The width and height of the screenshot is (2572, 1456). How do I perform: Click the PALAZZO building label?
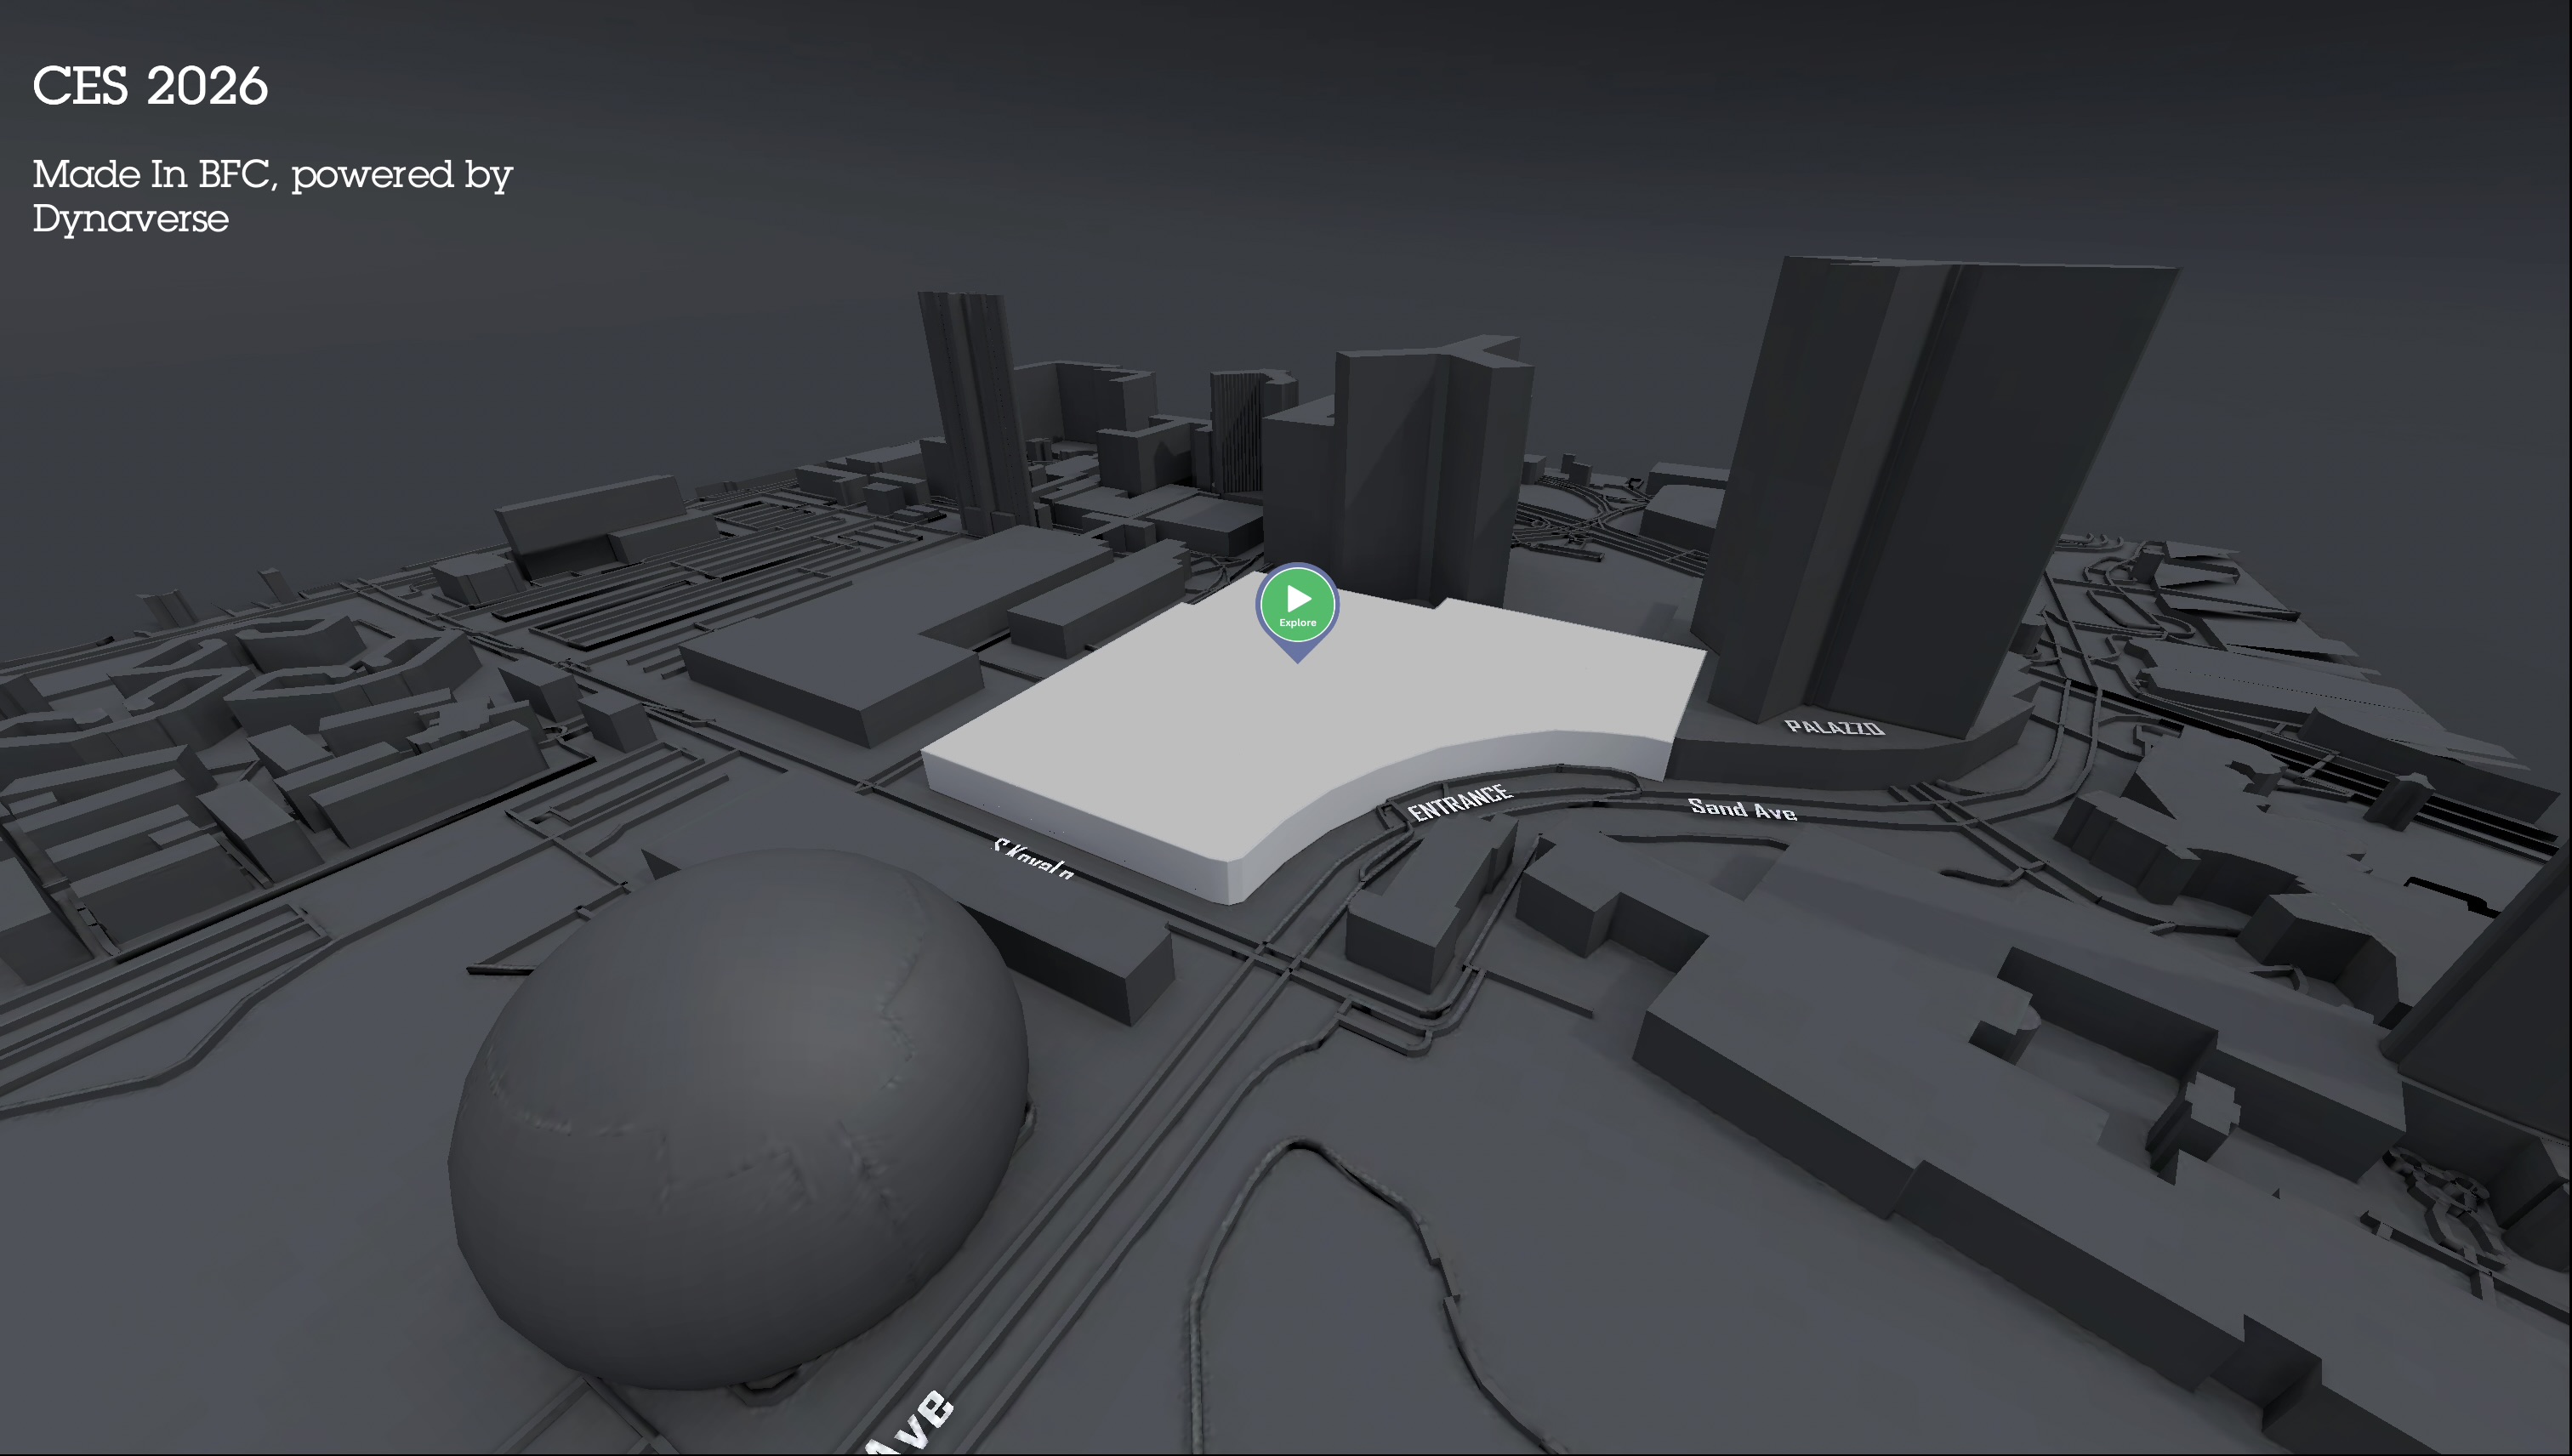[x=1833, y=727]
